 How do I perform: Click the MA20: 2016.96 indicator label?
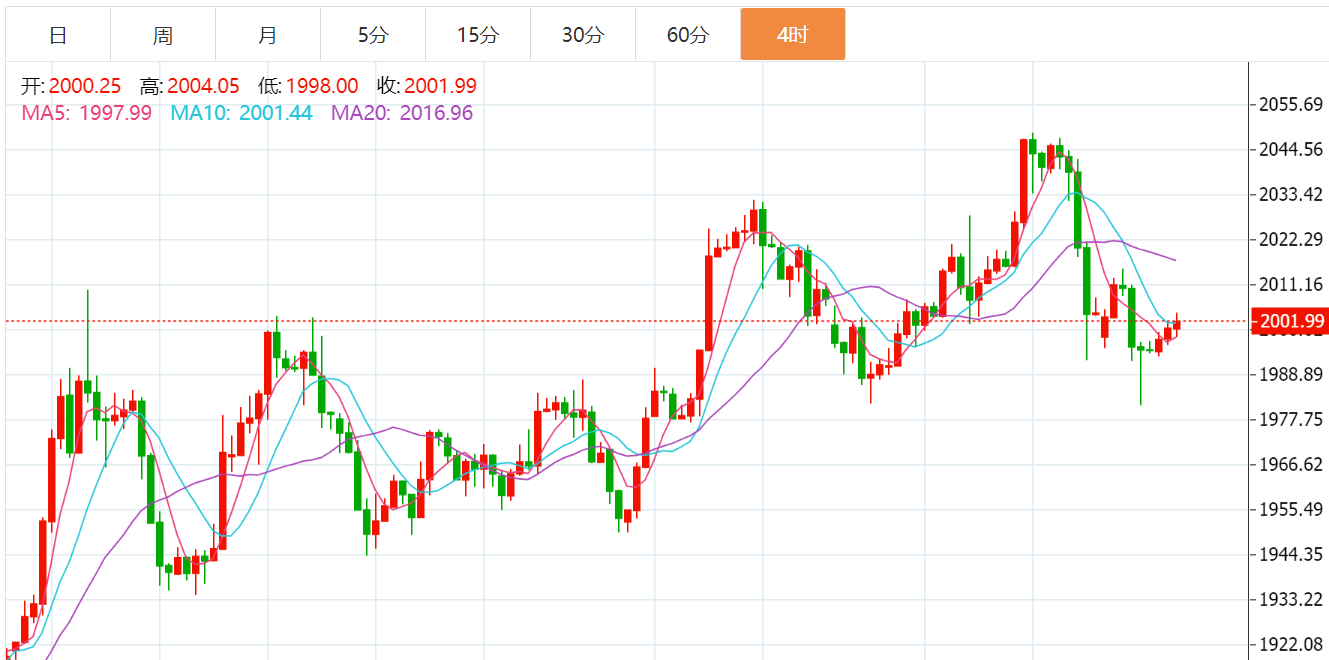pyautogui.click(x=402, y=113)
